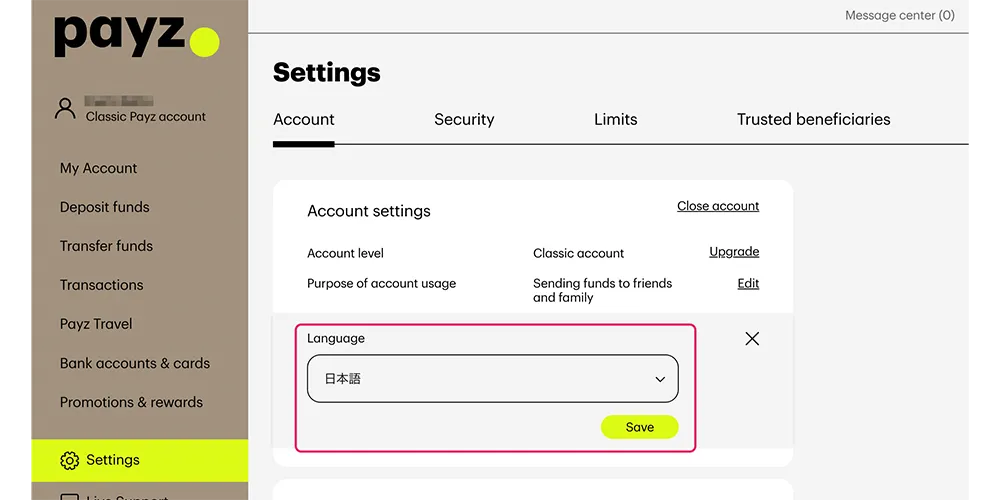This screenshot has width=1000, height=500.
Task: Switch to the Limits tab
Action: [615, 119]
